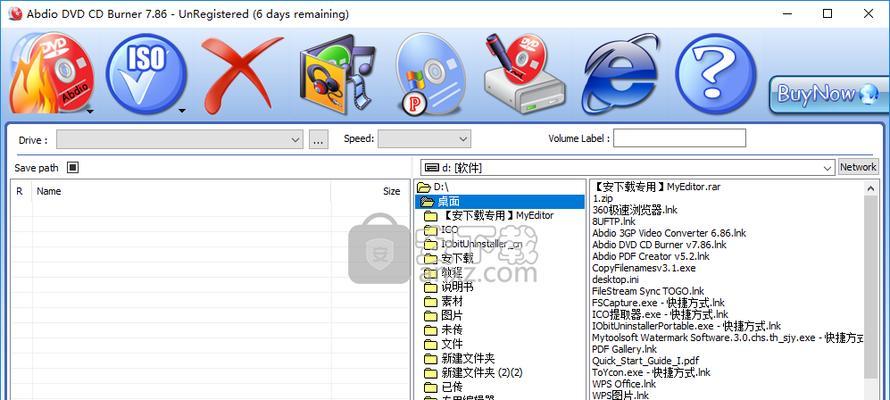Click the disc drive with pen icon
890x400 pixels.
tap(524, 74)
